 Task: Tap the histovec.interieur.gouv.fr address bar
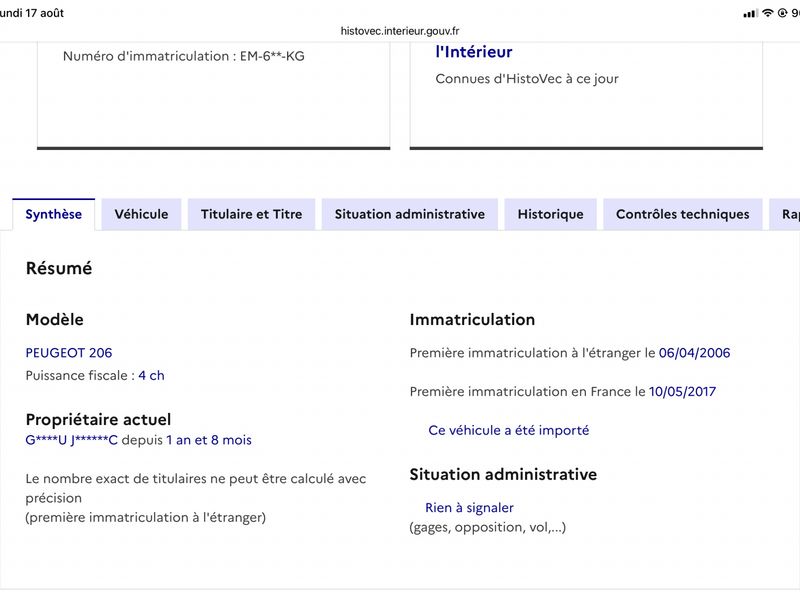click(400, 31)
